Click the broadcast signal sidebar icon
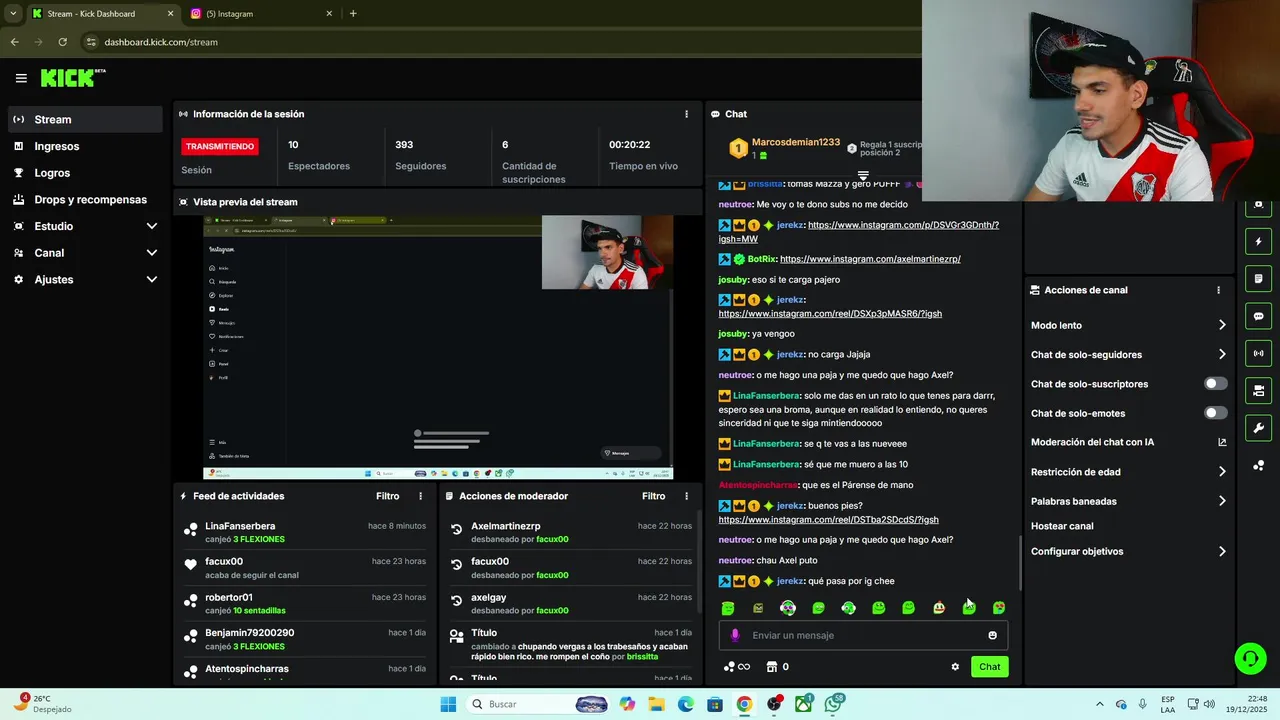1280x720 pixels. click(1258, 353)
